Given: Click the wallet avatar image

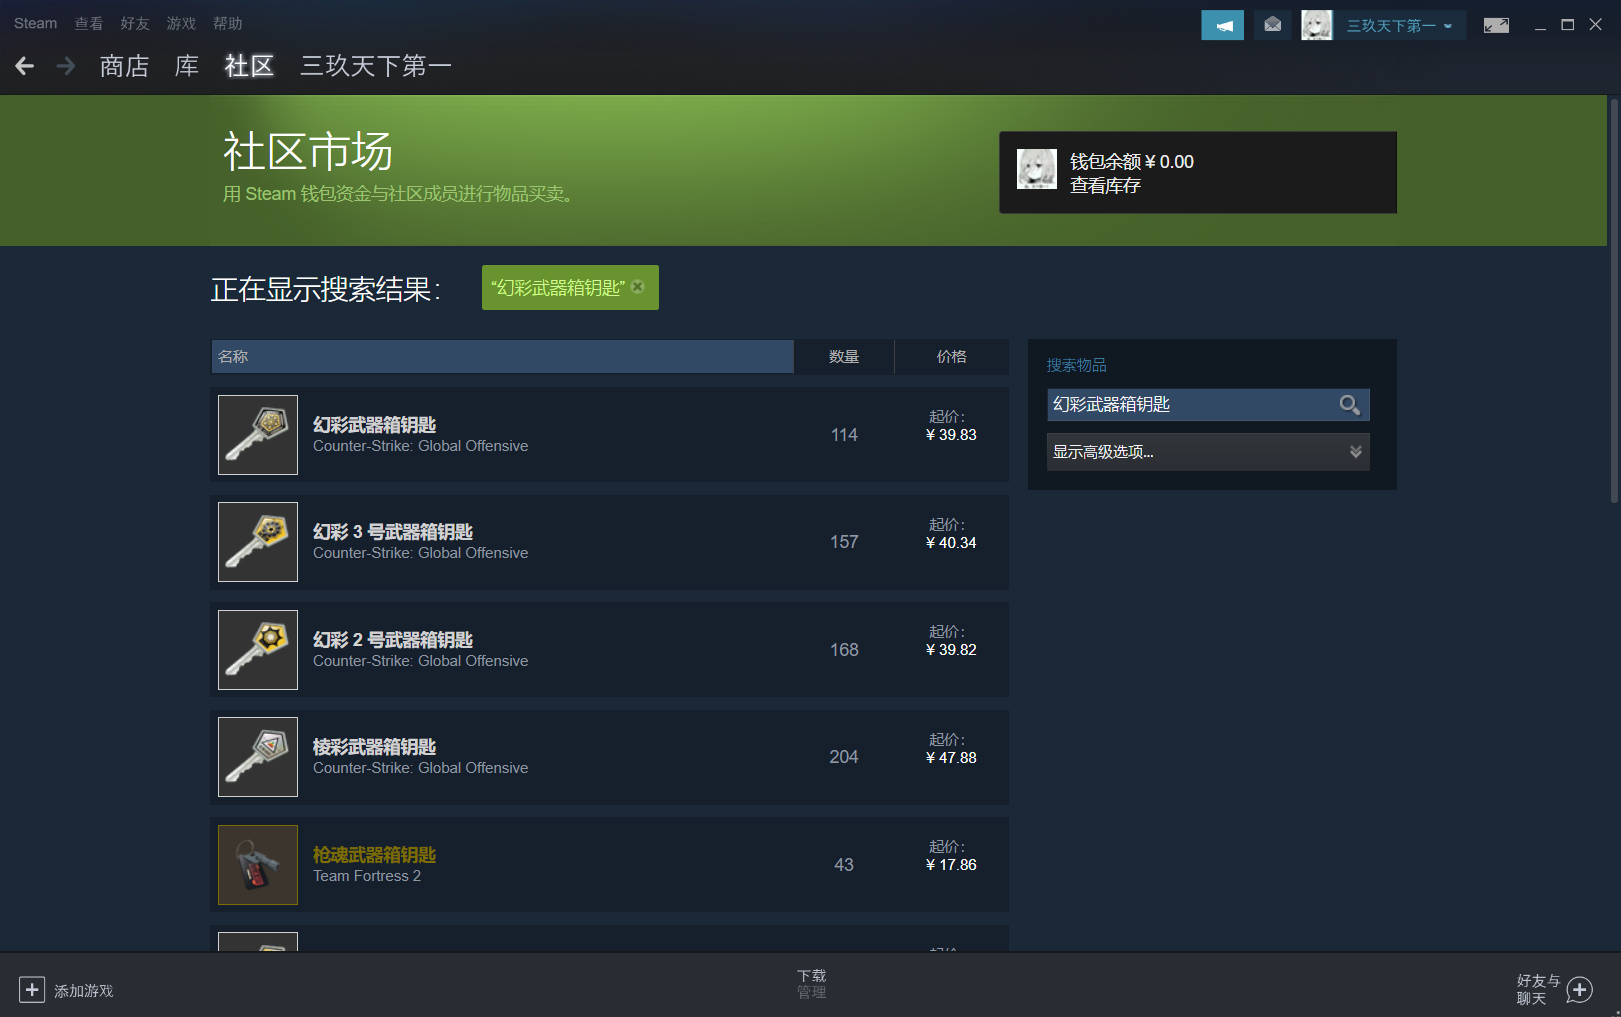Looking at the screenshot, I should (x=1037, y=169).
